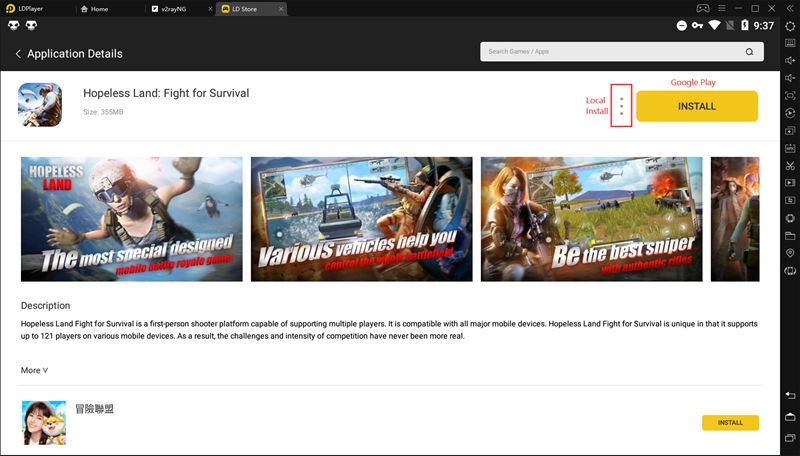Screen dimensions: 800x456
Task: Click the search magnifier icon
Action: coord(749,52)
